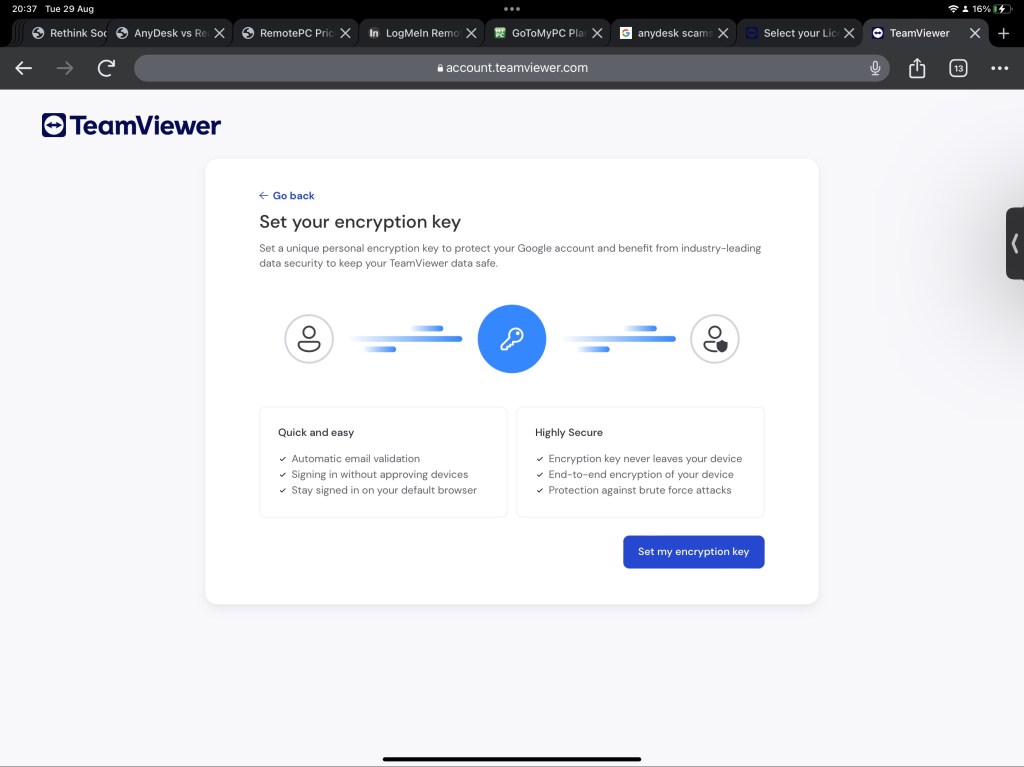Click the blue key icon circle
This screenshot has width=1024, height=767.
[512, 338]
